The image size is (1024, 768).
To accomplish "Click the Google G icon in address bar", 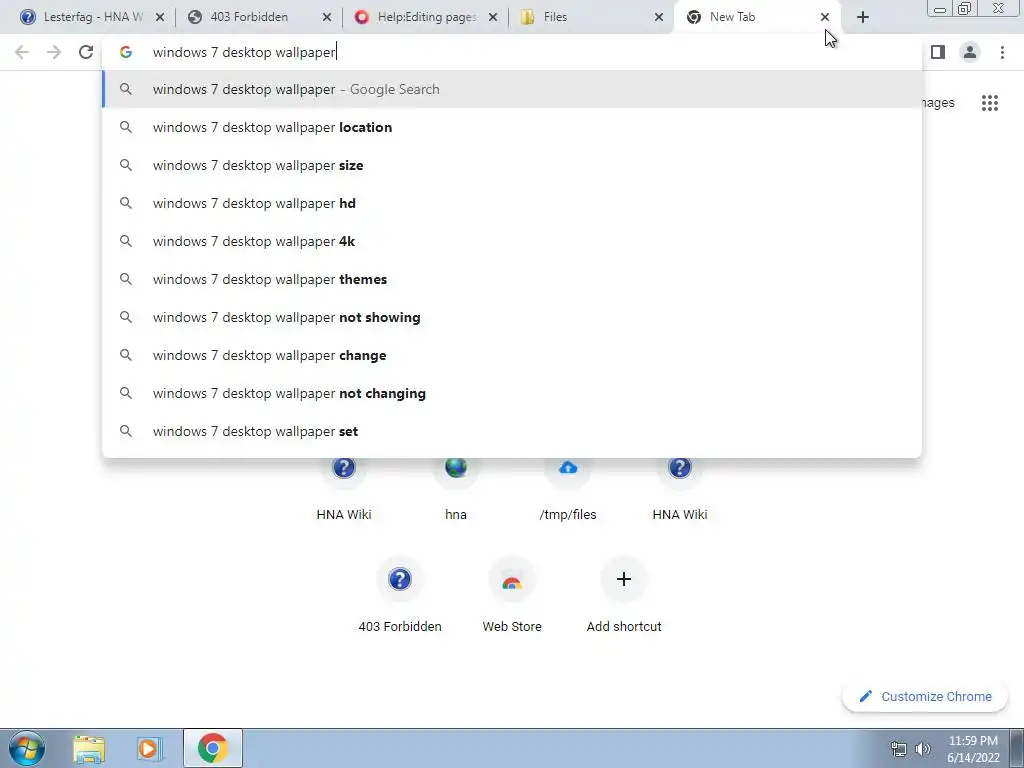I will [x=126, y=52].
